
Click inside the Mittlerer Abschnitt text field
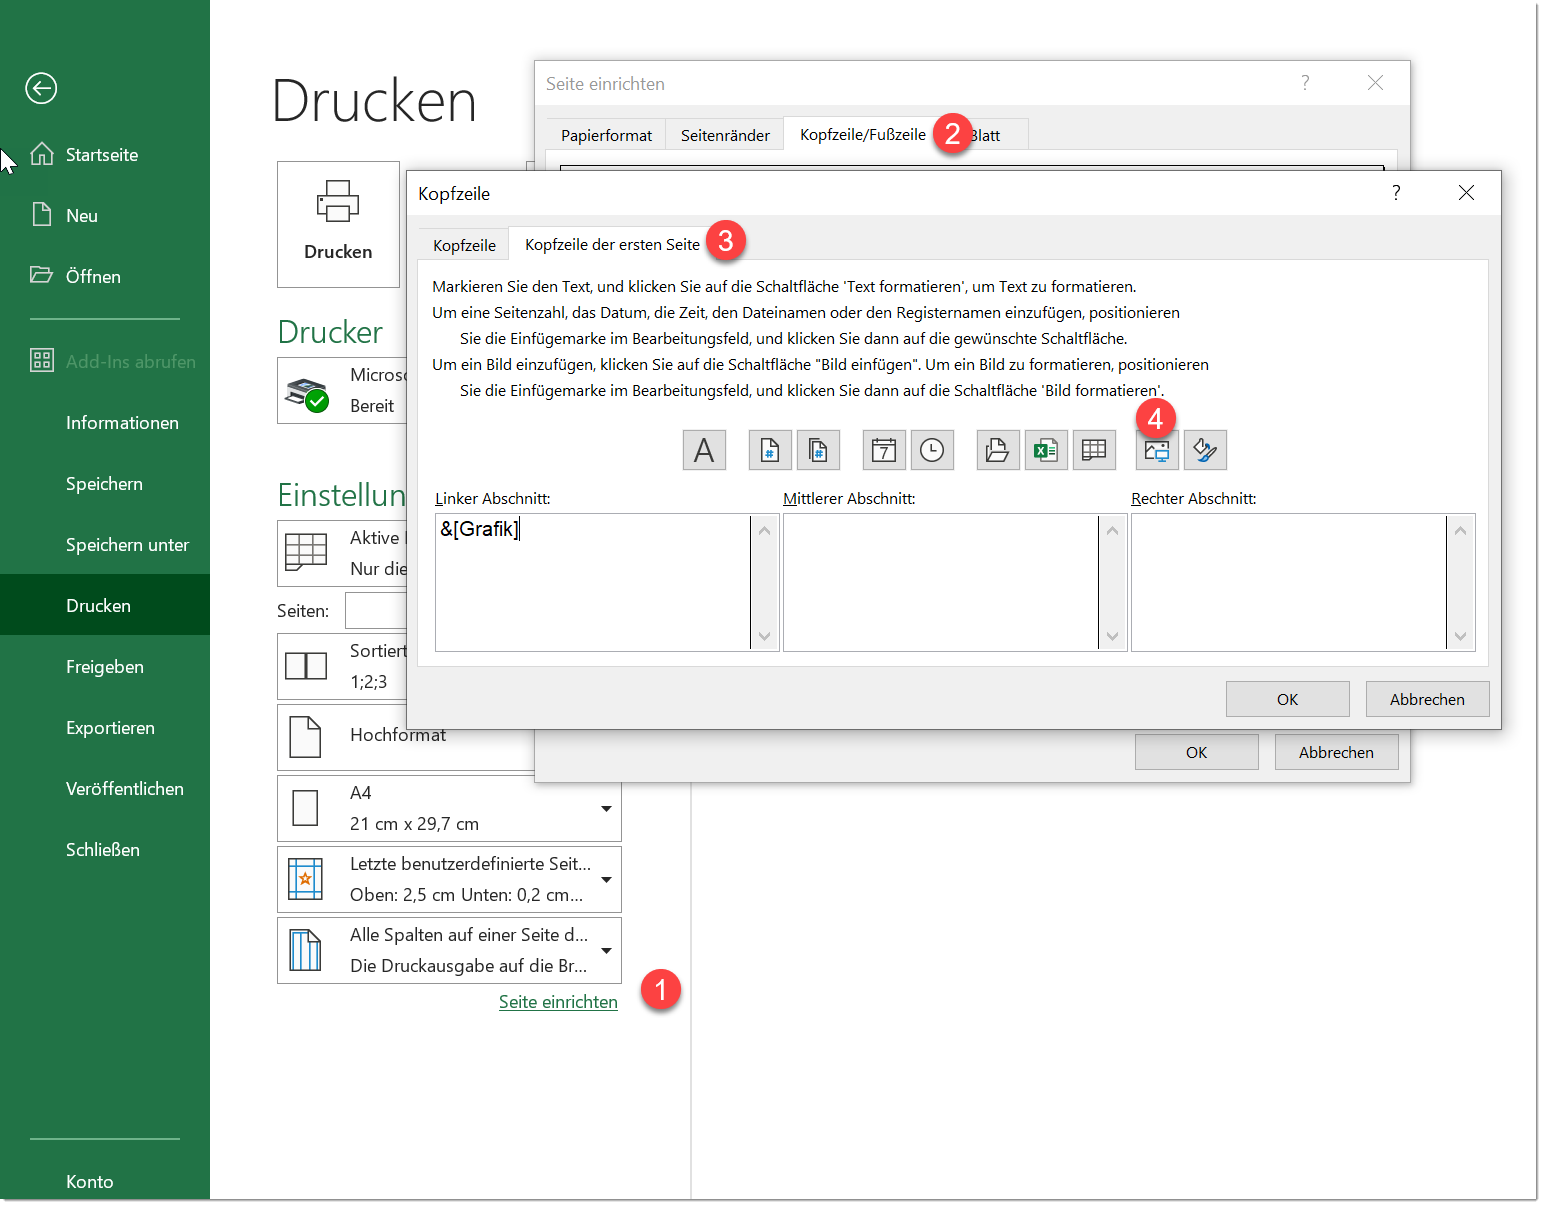pyautogui.click(x=940, y=582)
